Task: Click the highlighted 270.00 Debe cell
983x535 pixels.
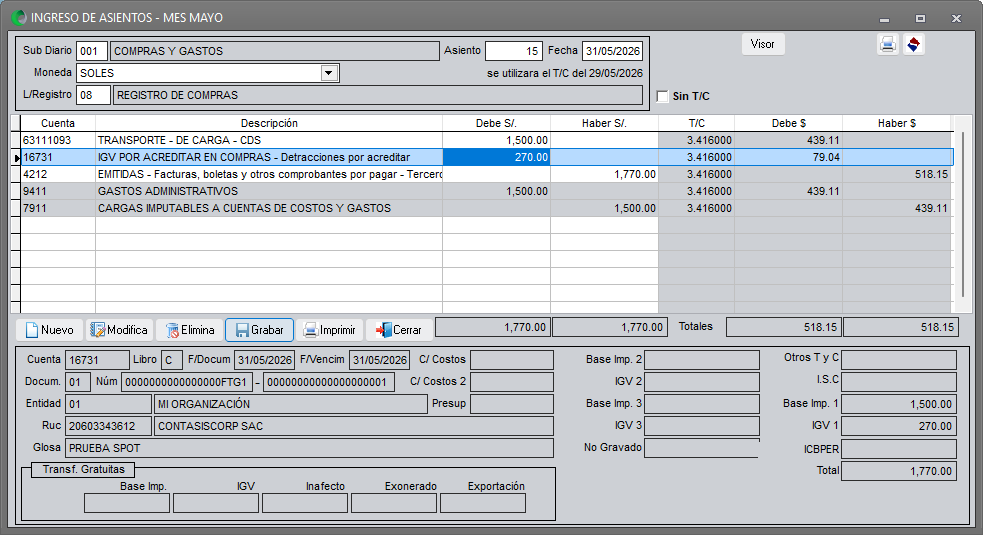Action: click(497, 157)
